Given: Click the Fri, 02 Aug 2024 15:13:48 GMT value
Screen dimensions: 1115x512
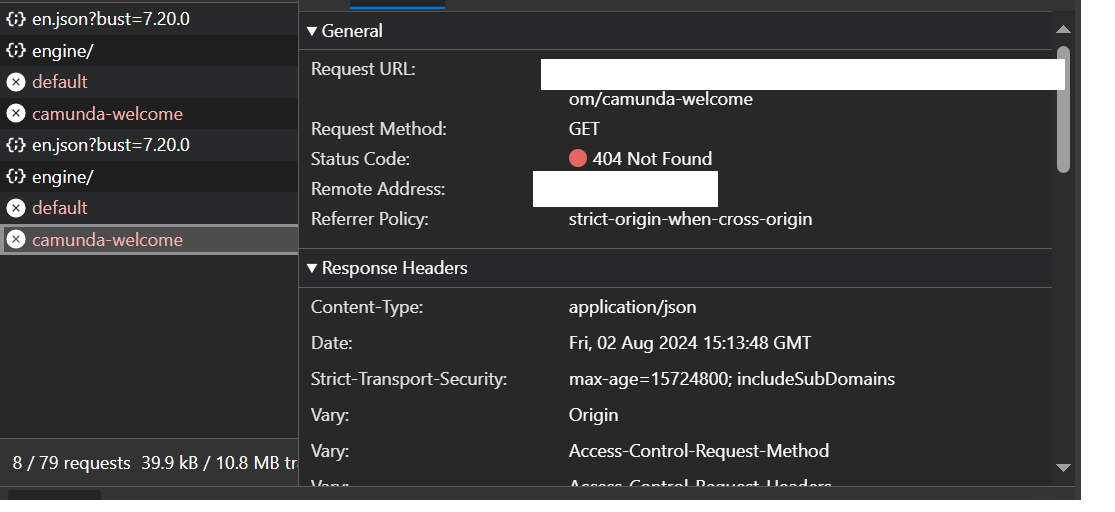Looking at the screenshot, I should coord(690,343).
